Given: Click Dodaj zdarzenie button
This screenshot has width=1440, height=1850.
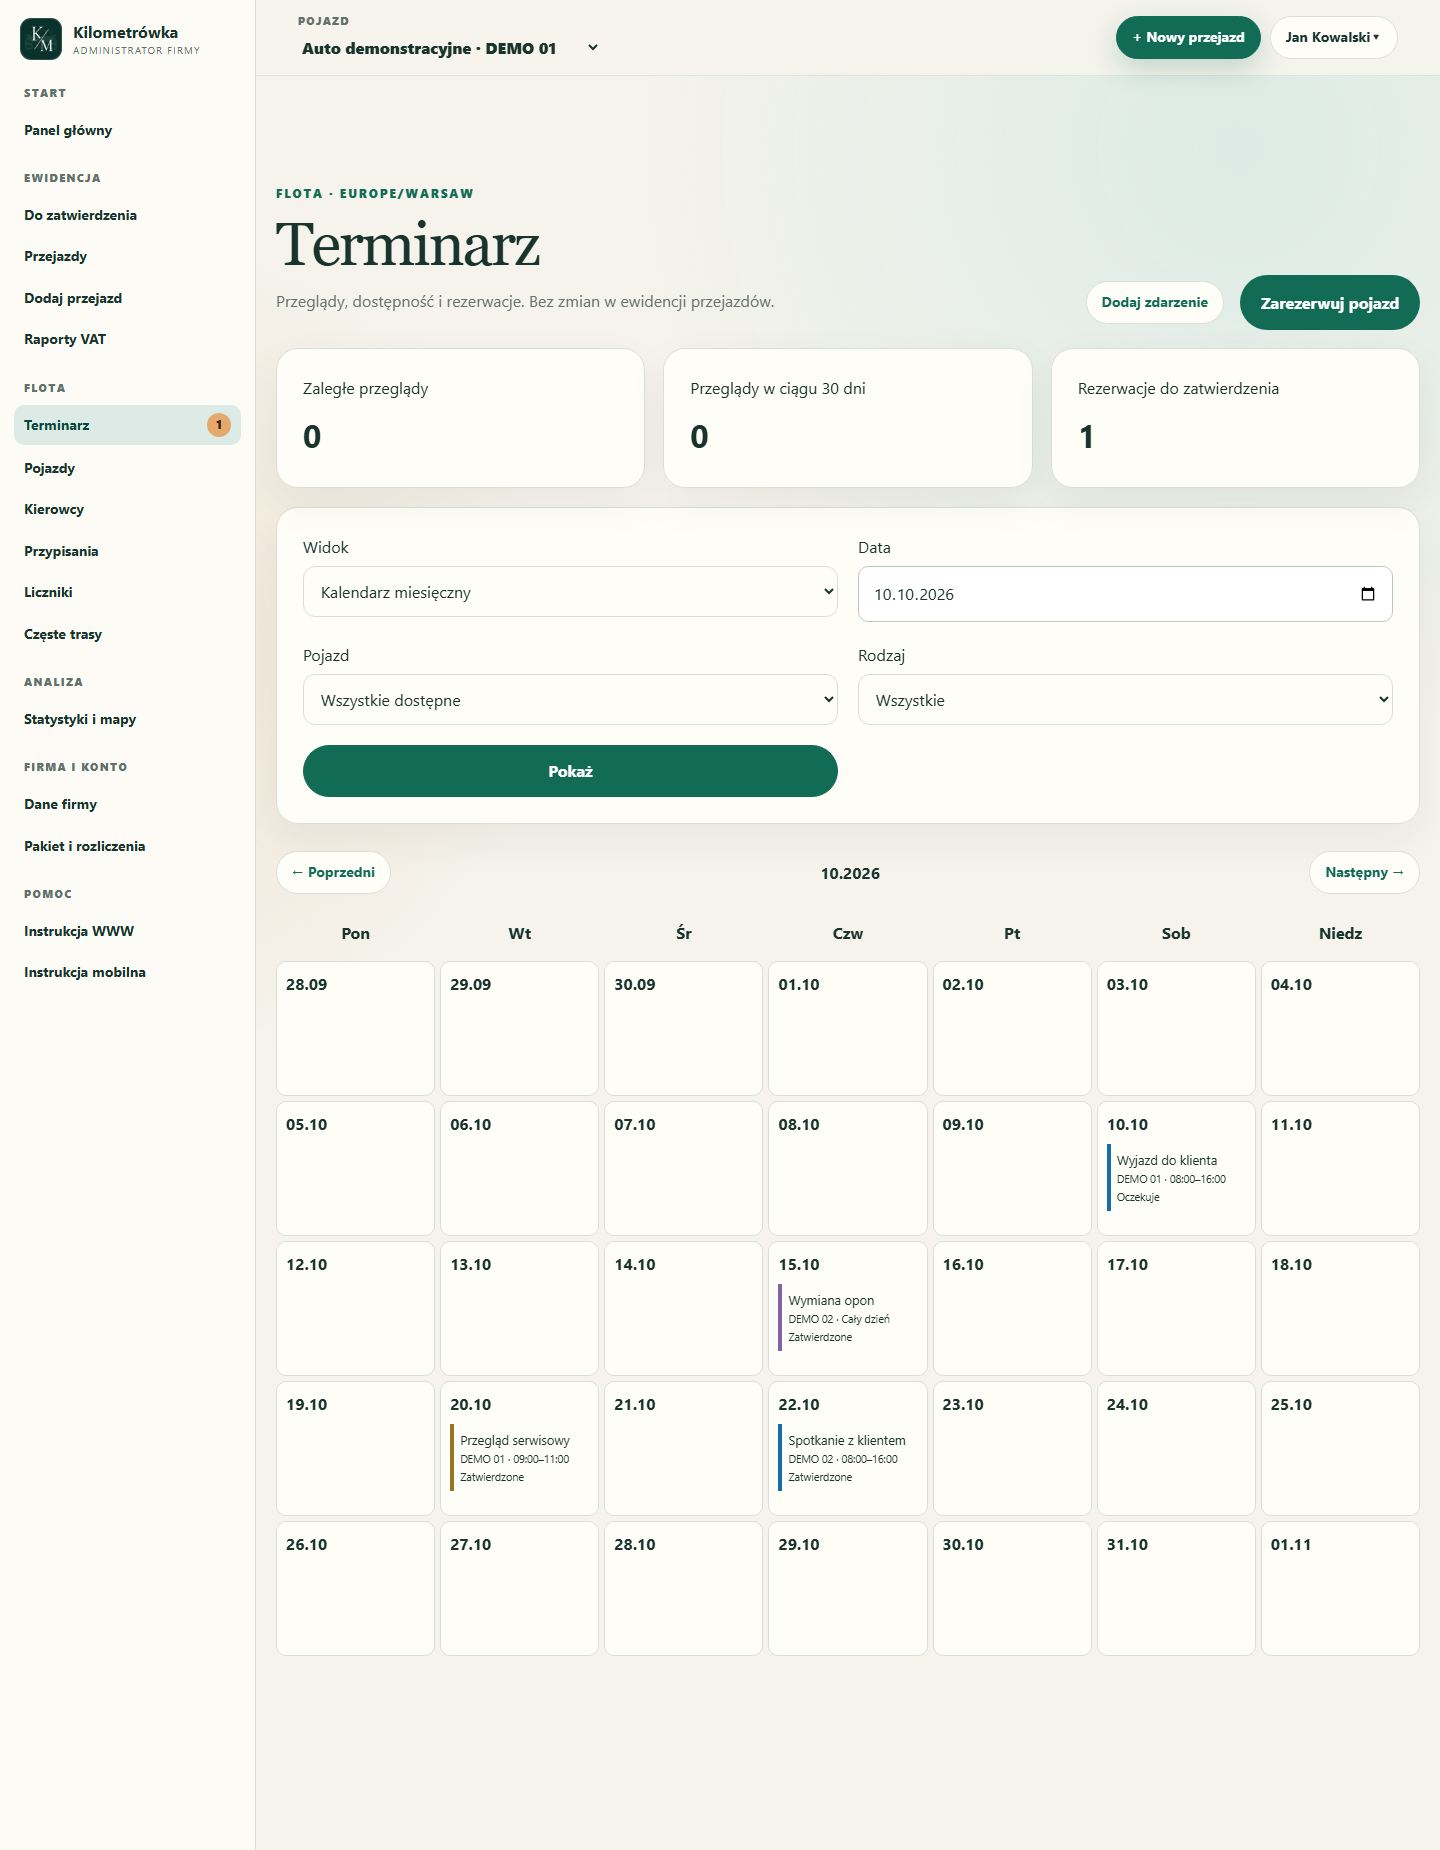Looking at the screenshot, I should [x=1154, y=302].
